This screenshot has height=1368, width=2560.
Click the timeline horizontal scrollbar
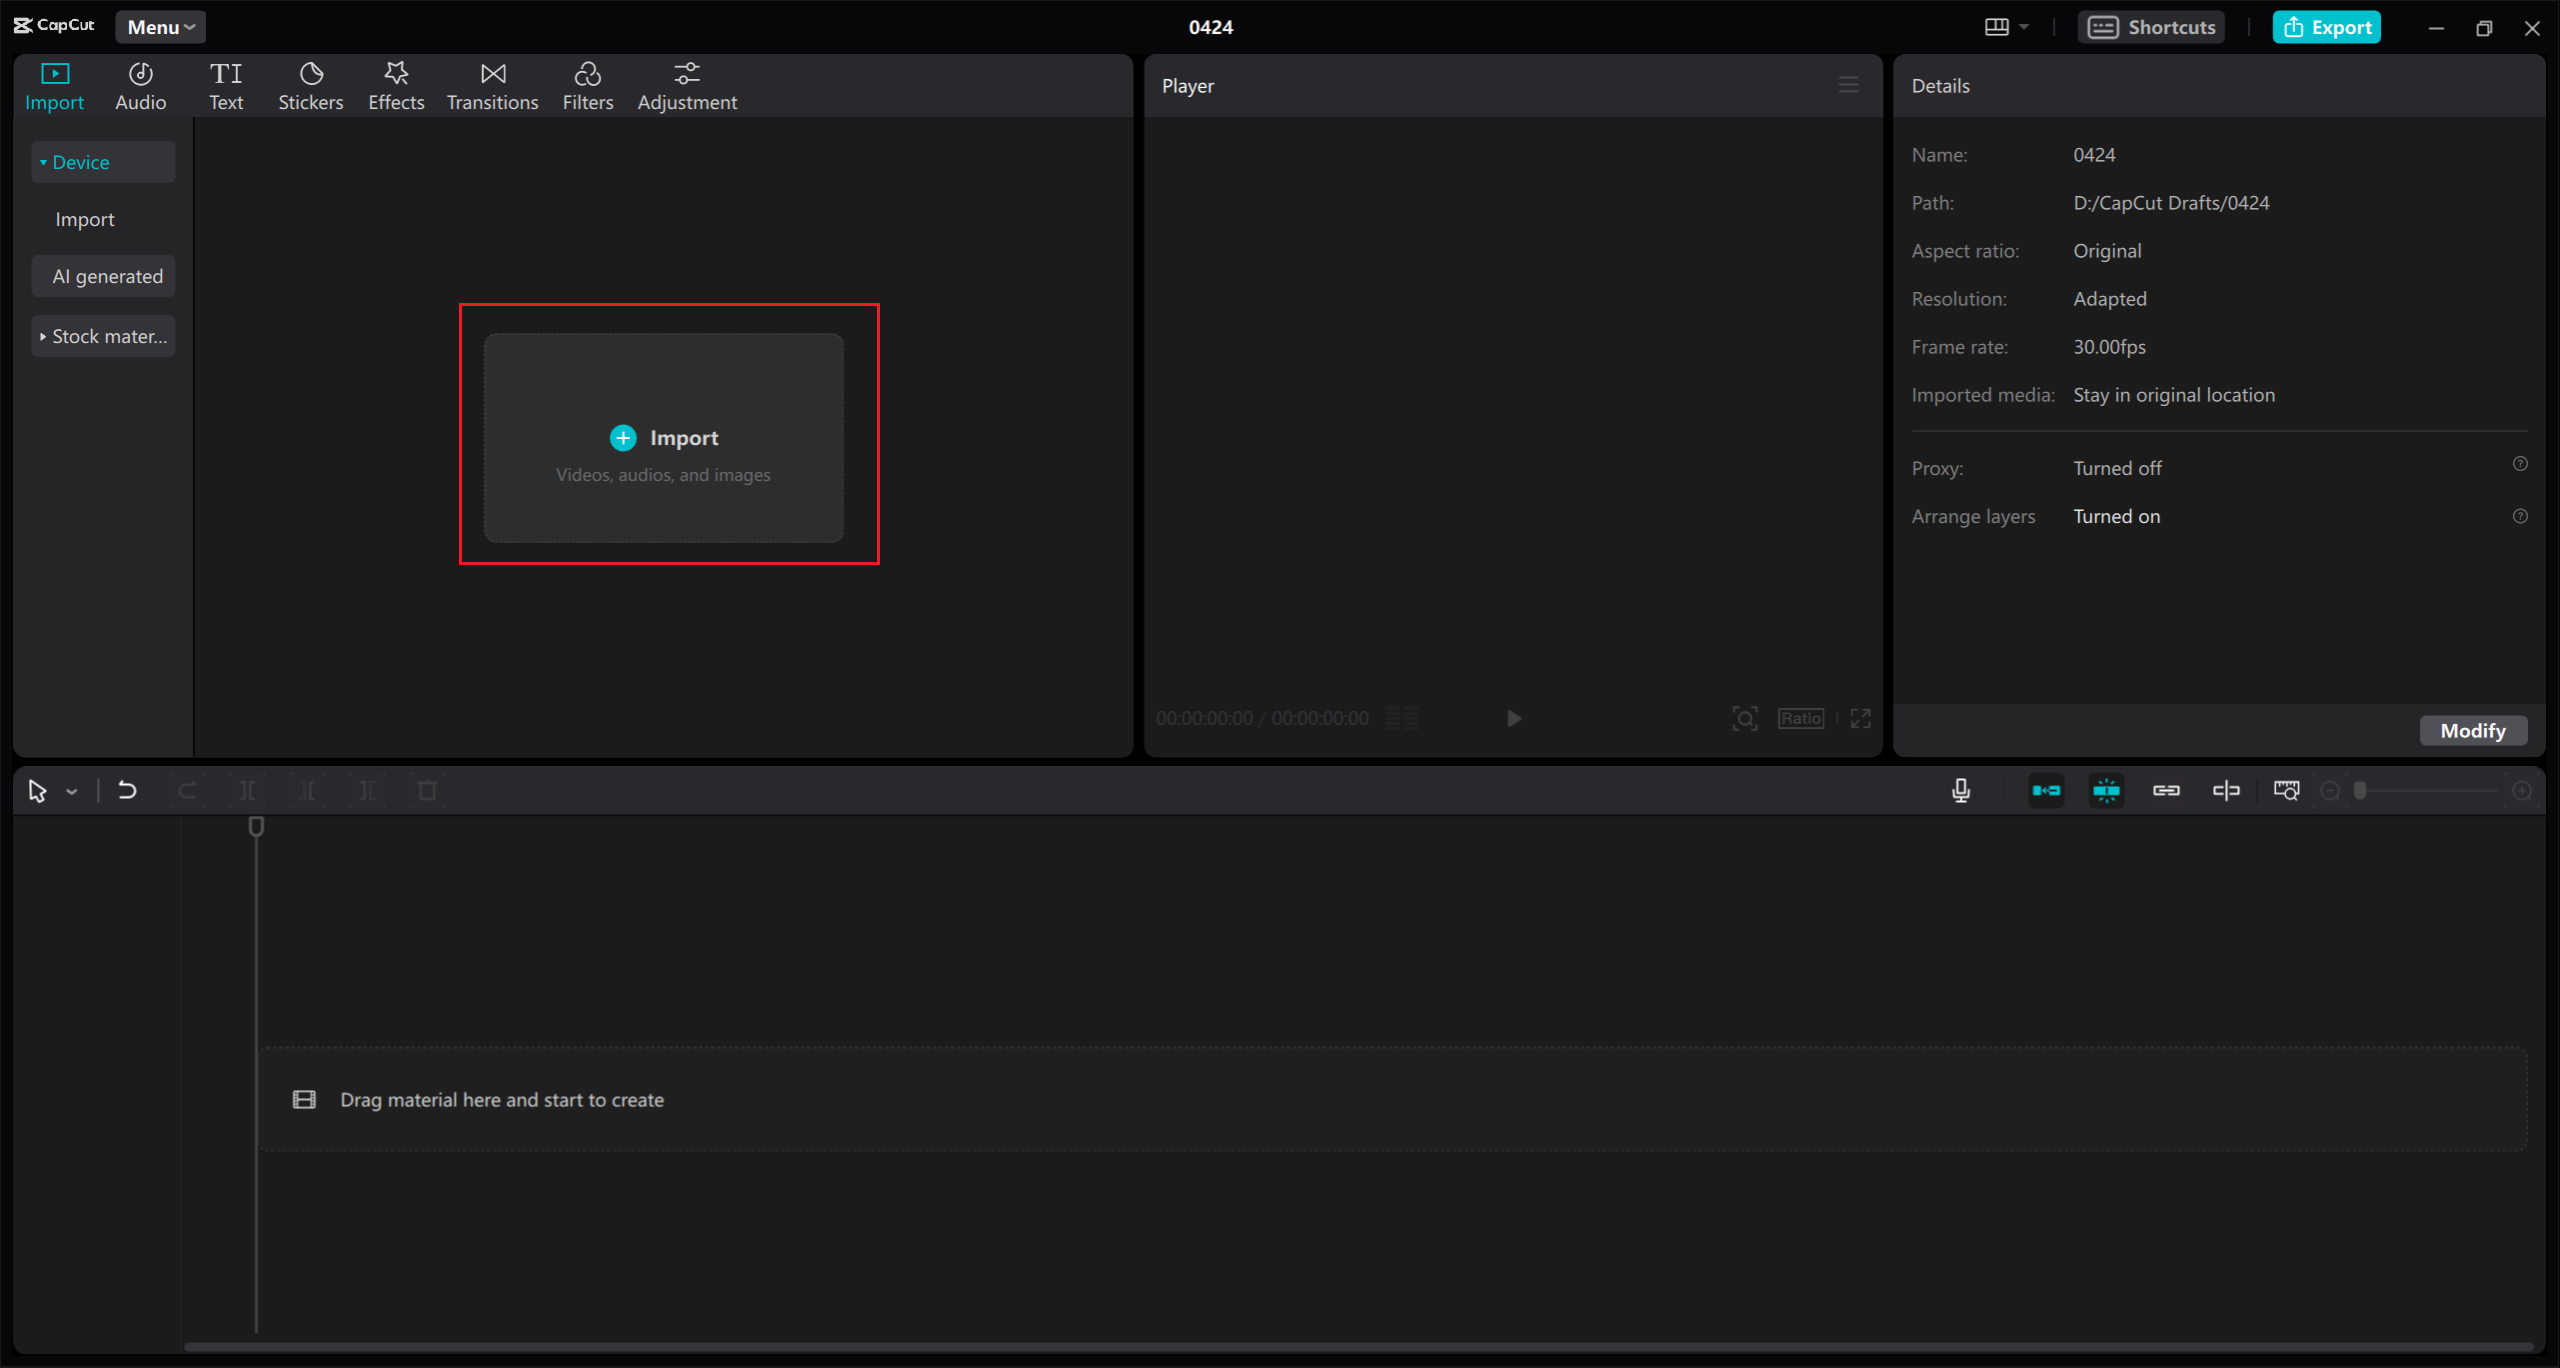[x=1358, y=1346]
